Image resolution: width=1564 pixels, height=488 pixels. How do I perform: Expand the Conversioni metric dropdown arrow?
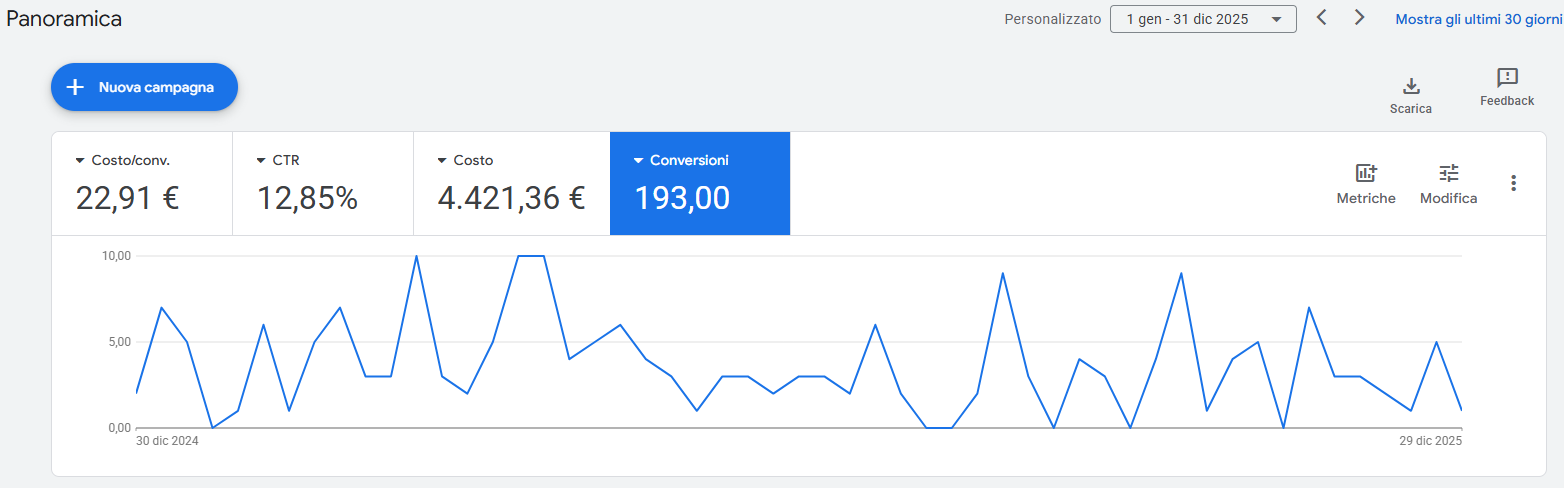point(638,161)
